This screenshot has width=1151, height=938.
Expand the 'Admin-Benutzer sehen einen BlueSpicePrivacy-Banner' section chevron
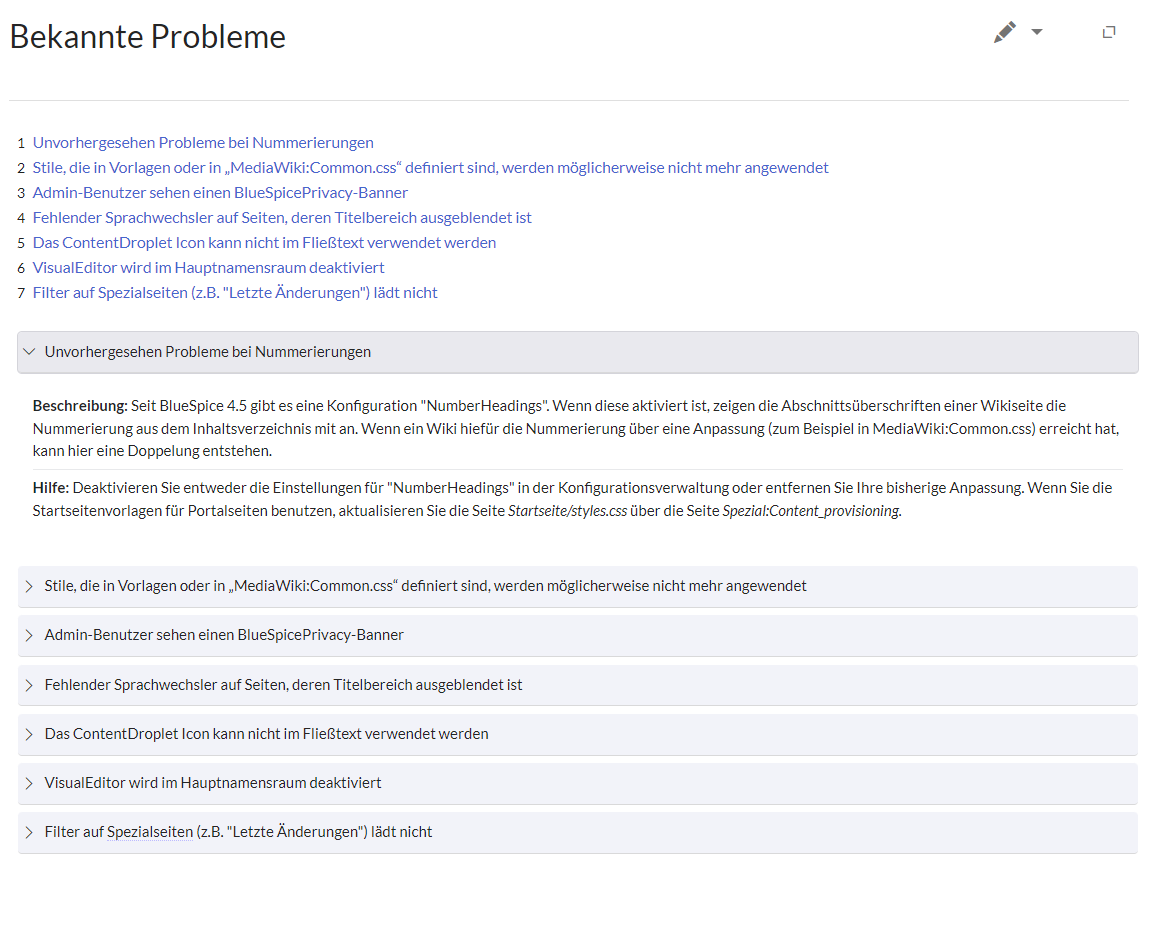click(29, 635)
